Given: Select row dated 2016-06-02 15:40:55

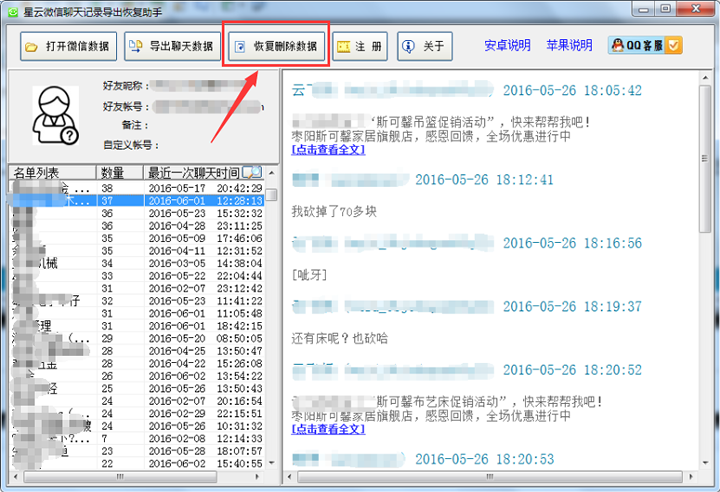Looking at the screenshot, I should click(137, 464).
